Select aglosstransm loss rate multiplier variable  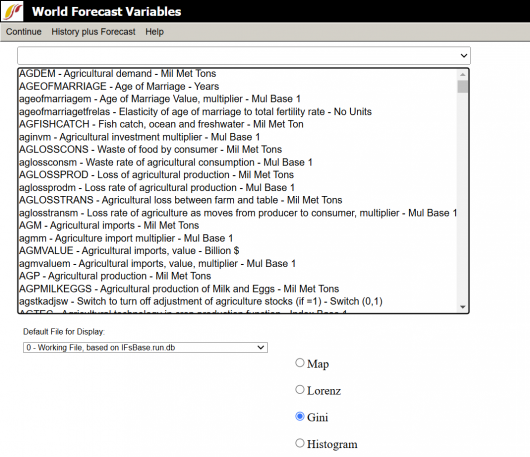(238, 213)
